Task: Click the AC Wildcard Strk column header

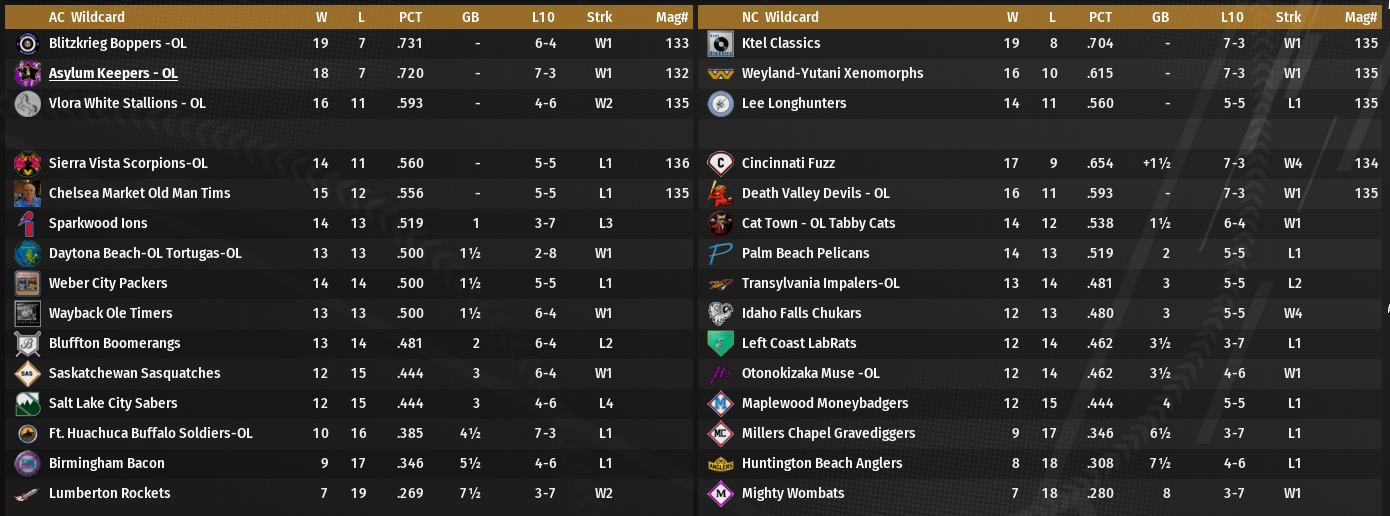Action: (600, 17)
